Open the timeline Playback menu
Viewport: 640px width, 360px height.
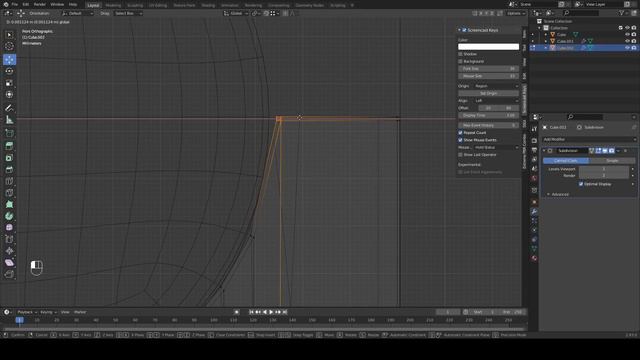pos(27,312)
